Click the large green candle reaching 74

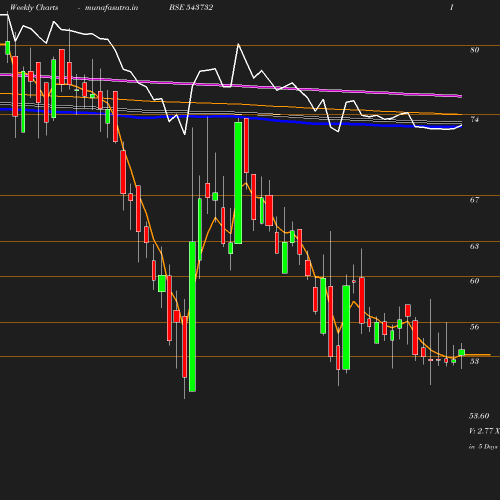pos(238,183)
